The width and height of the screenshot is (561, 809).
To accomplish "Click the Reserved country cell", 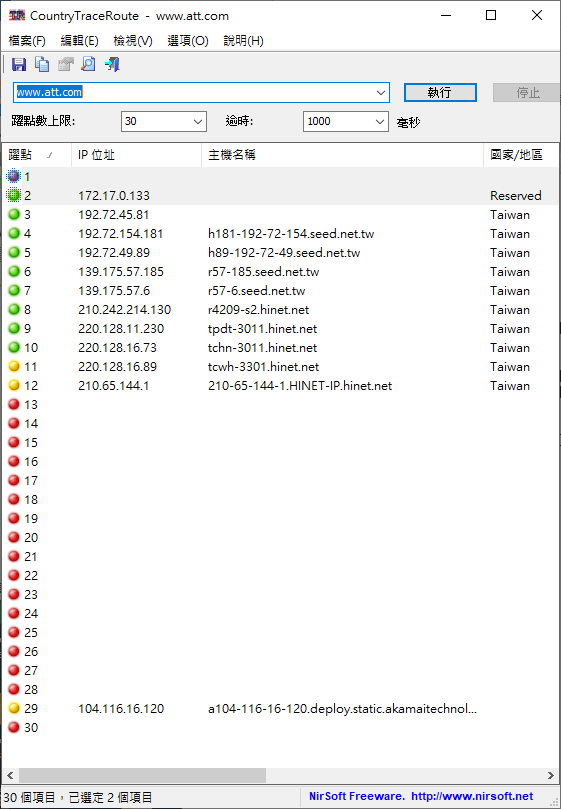I will [x=516, y=196].
